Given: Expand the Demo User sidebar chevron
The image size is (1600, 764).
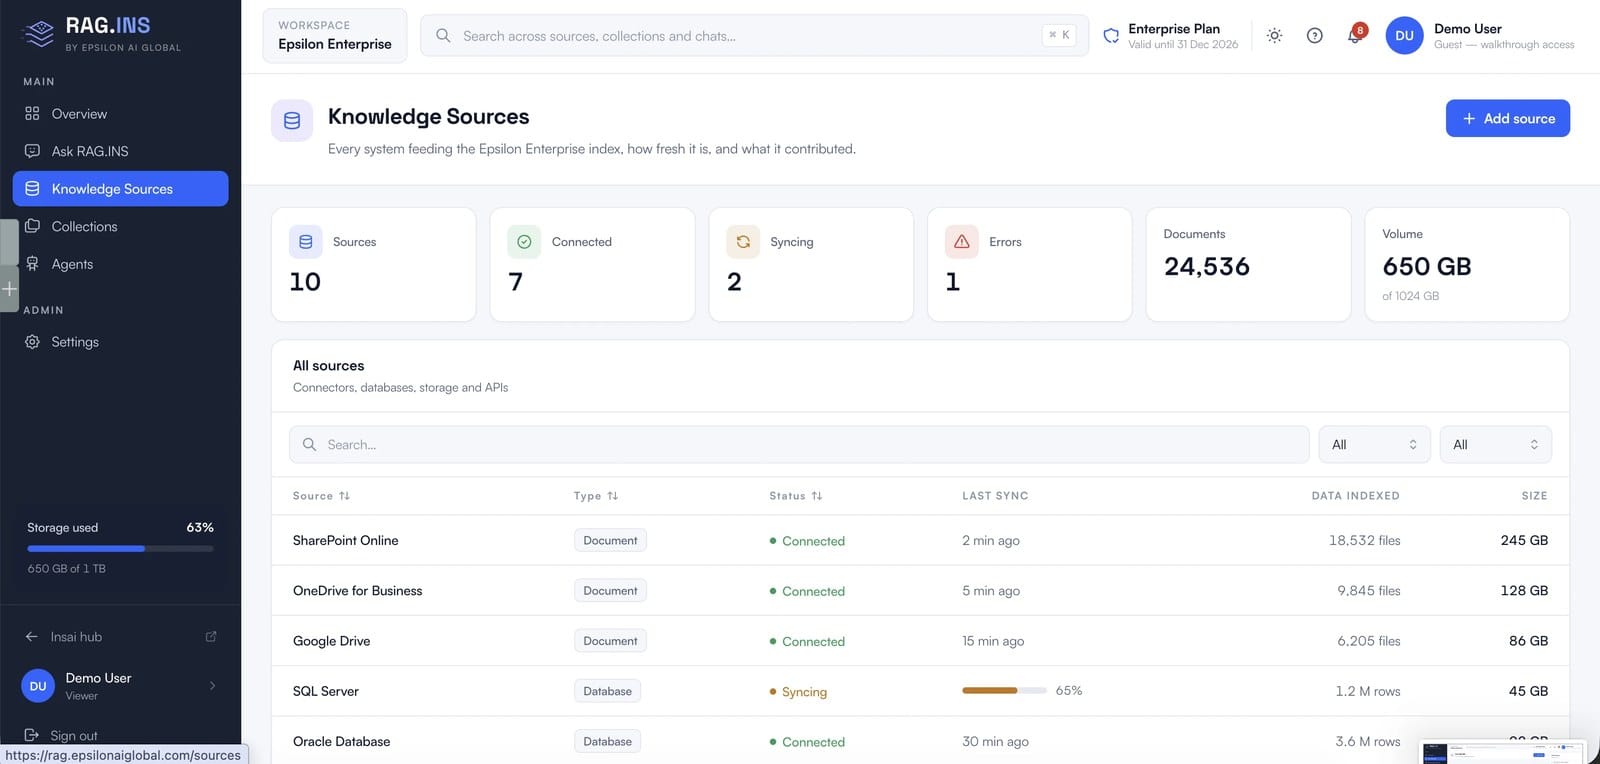Looking at the screenshot, I should point(212,686).
